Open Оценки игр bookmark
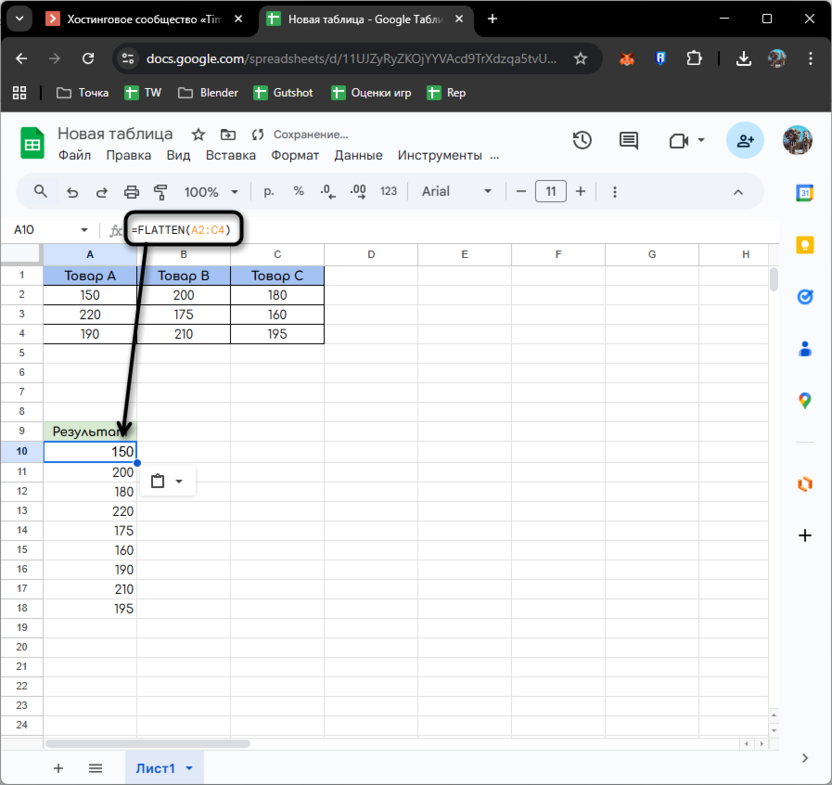Screen dimensions: 832x785 tap(371, 93)
